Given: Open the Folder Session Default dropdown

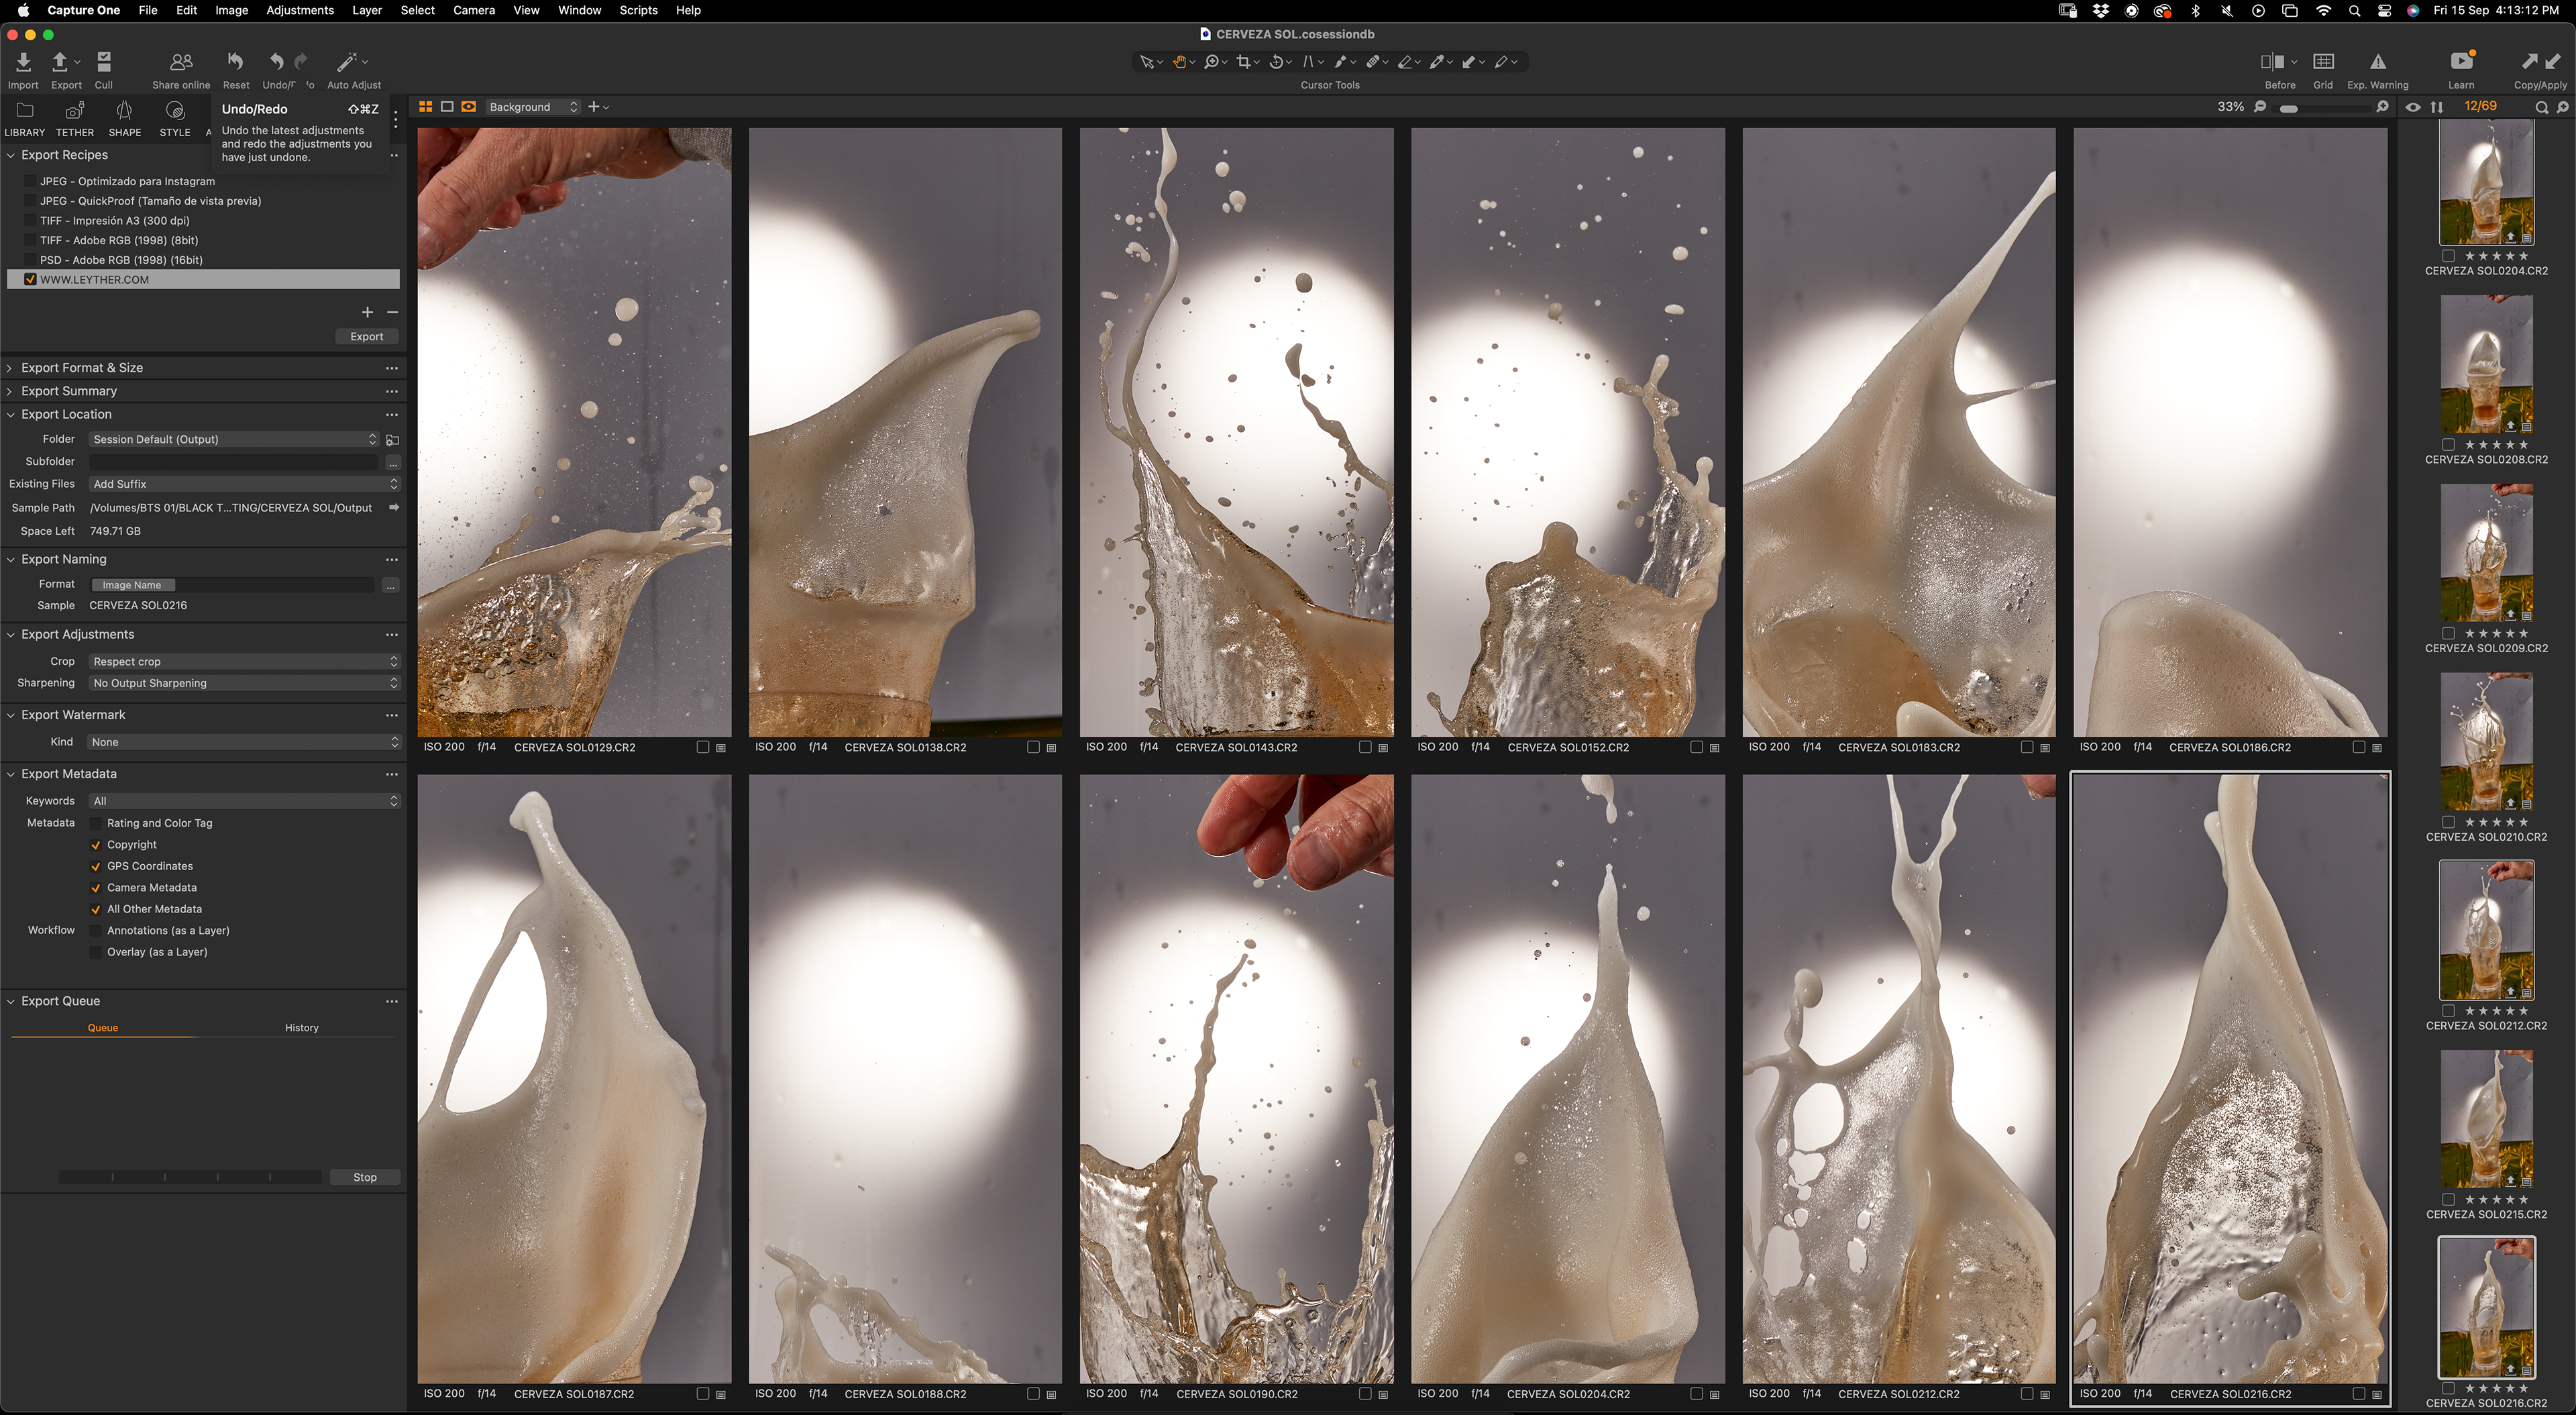Looking at the screenshot, I should pyautogui.click(x=234, y=439).
